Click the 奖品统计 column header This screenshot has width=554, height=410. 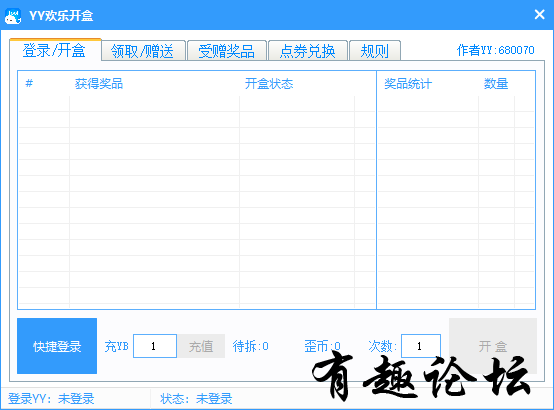tap(408, 84)
